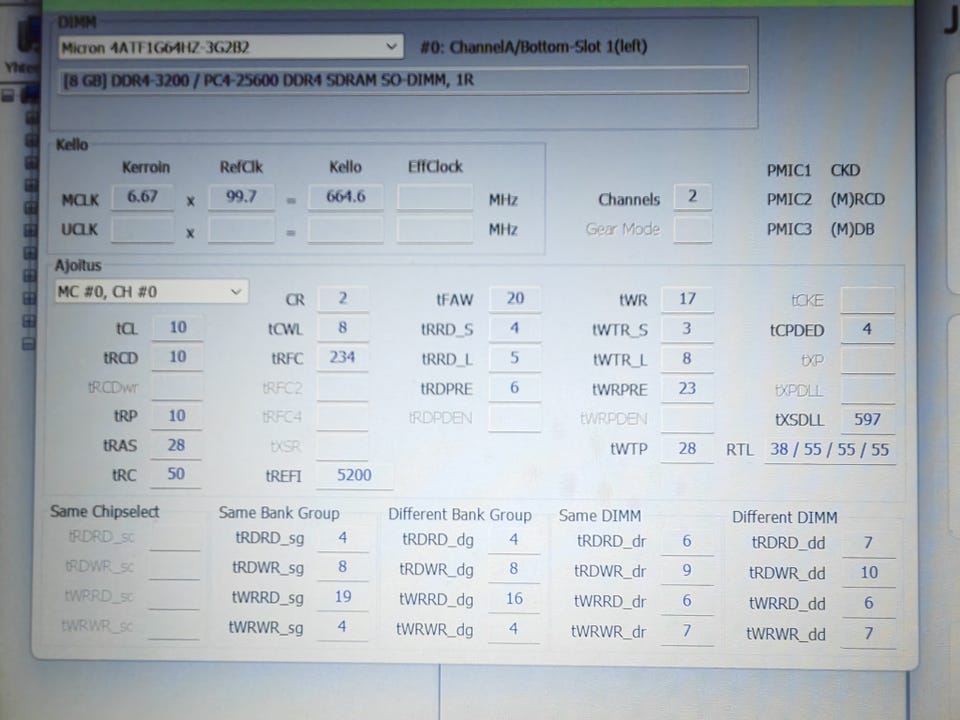Click the Channels value field
Image resolution: width=960 pixels, height=720 pixels.
click(x=692, y=197)
